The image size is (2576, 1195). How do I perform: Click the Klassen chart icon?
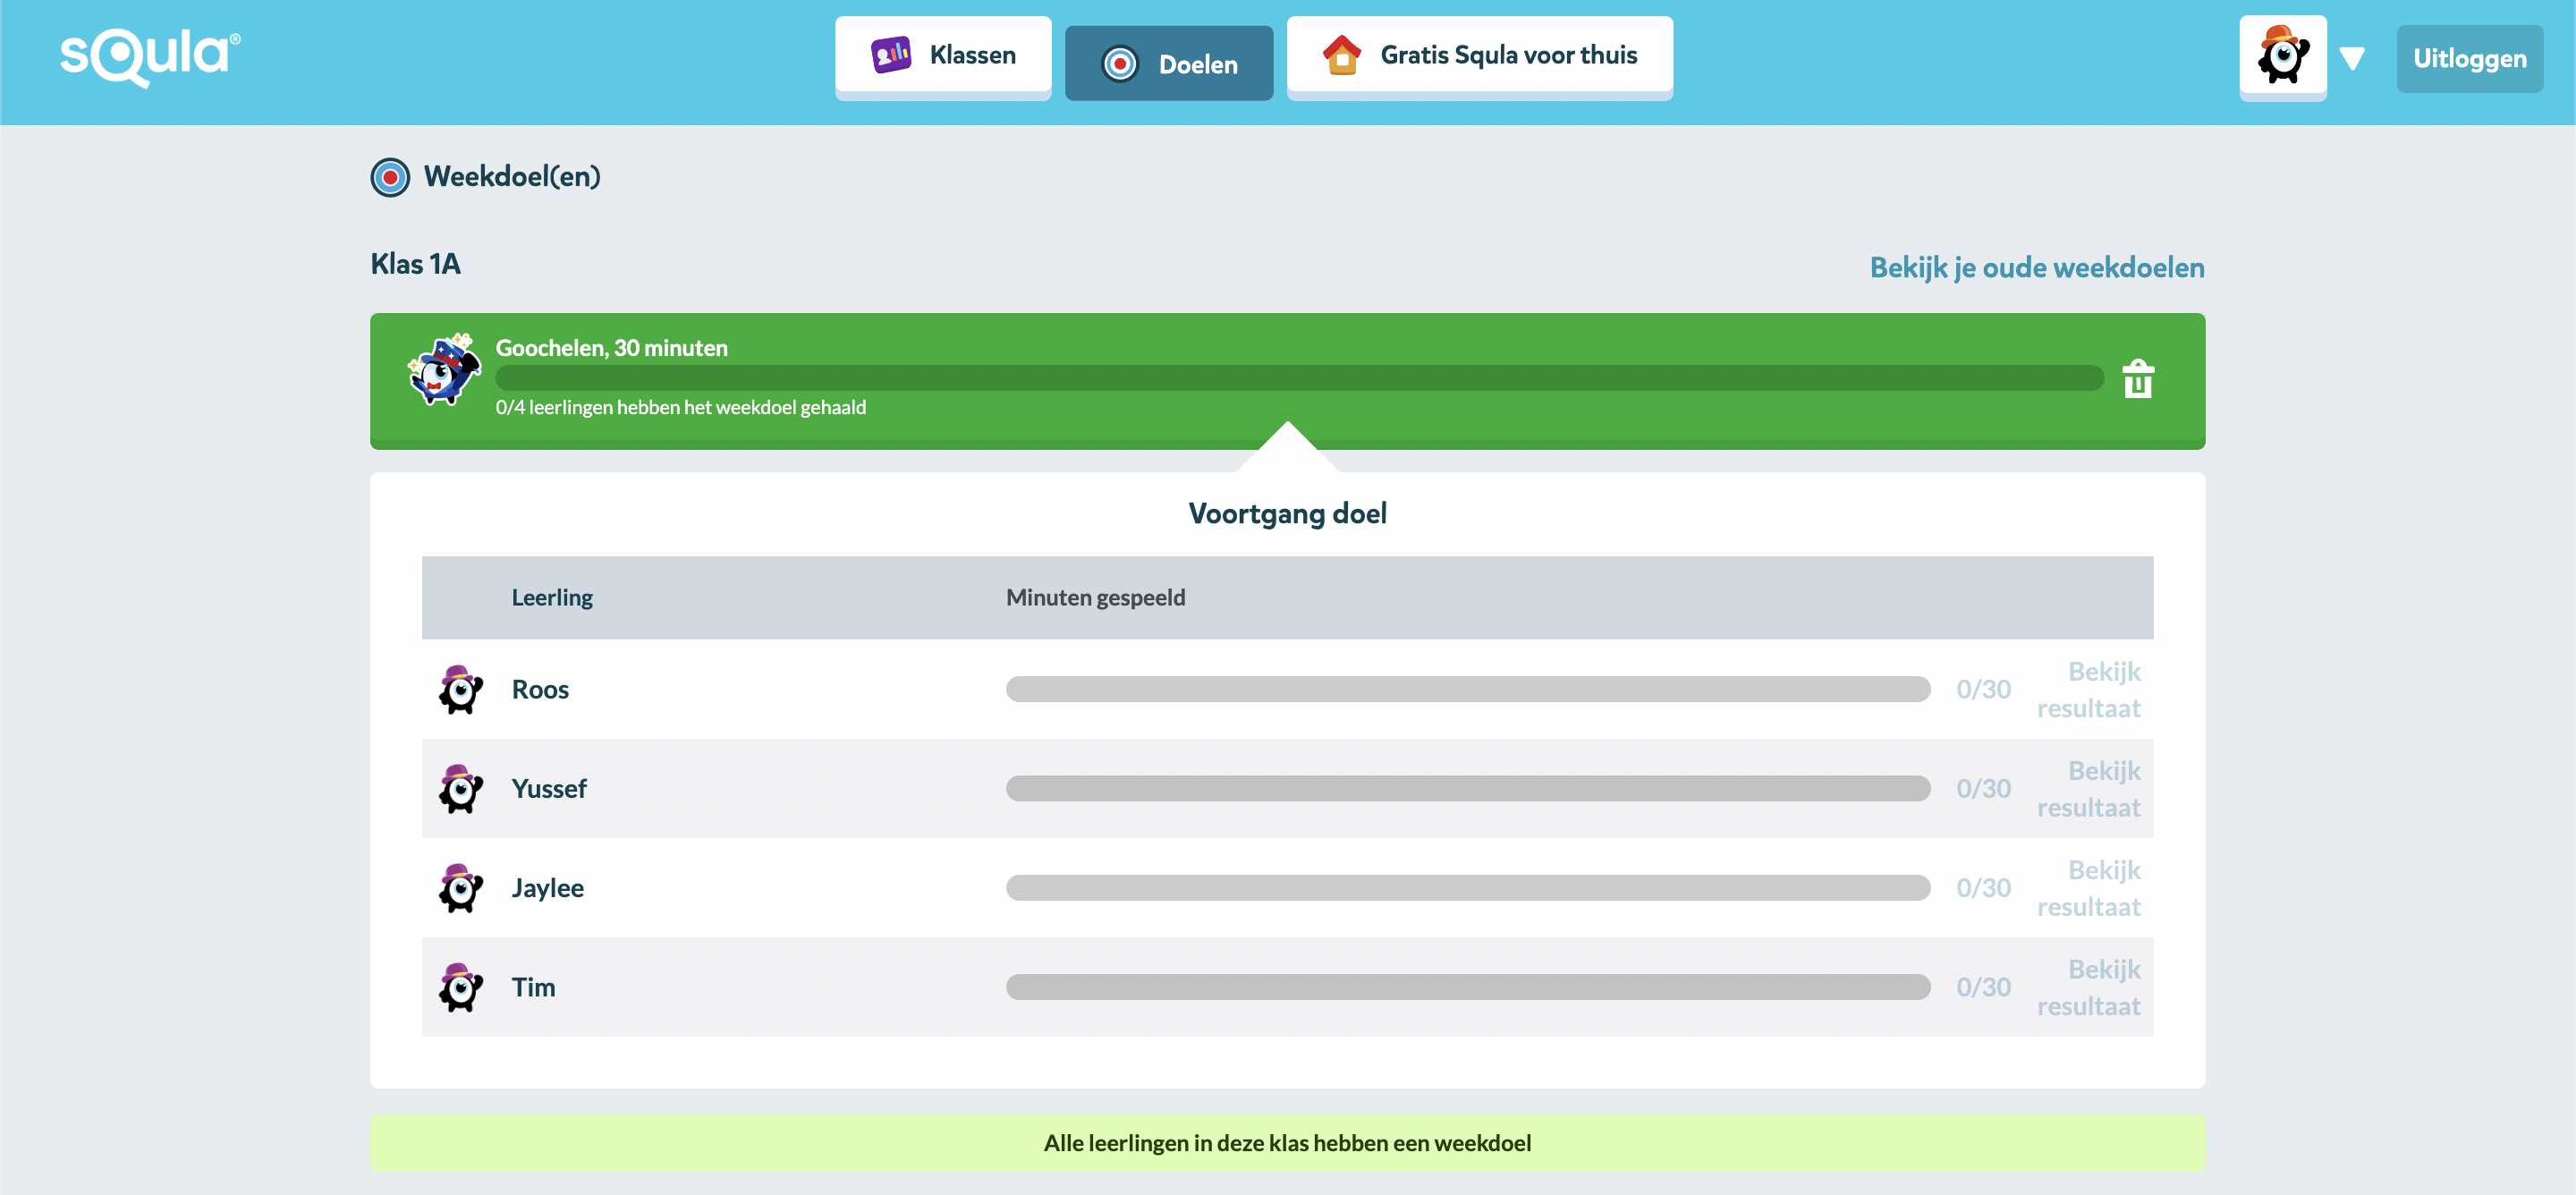(890, 55)
